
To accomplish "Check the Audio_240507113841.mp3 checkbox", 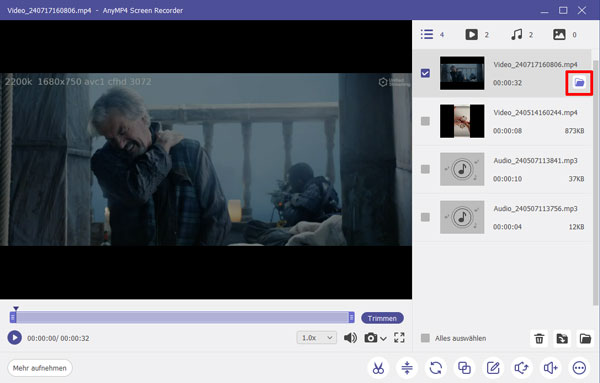I will (425, 169).
